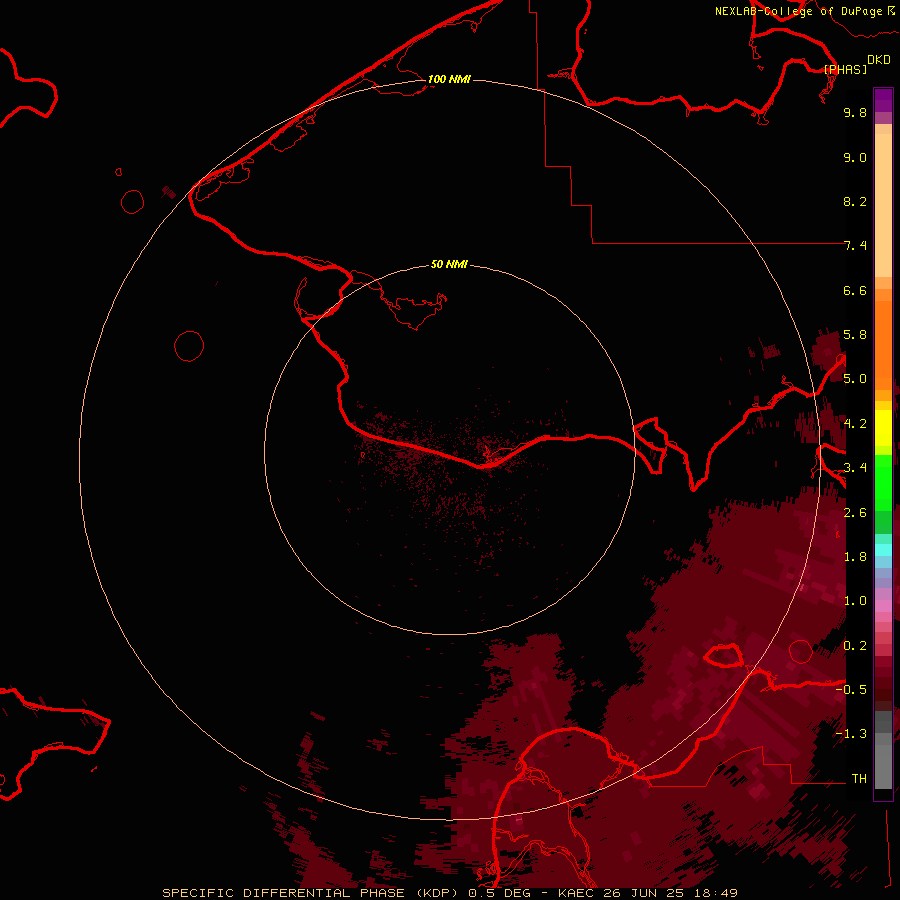Pick the peach segment of the color bar

[x=883, y=204]
